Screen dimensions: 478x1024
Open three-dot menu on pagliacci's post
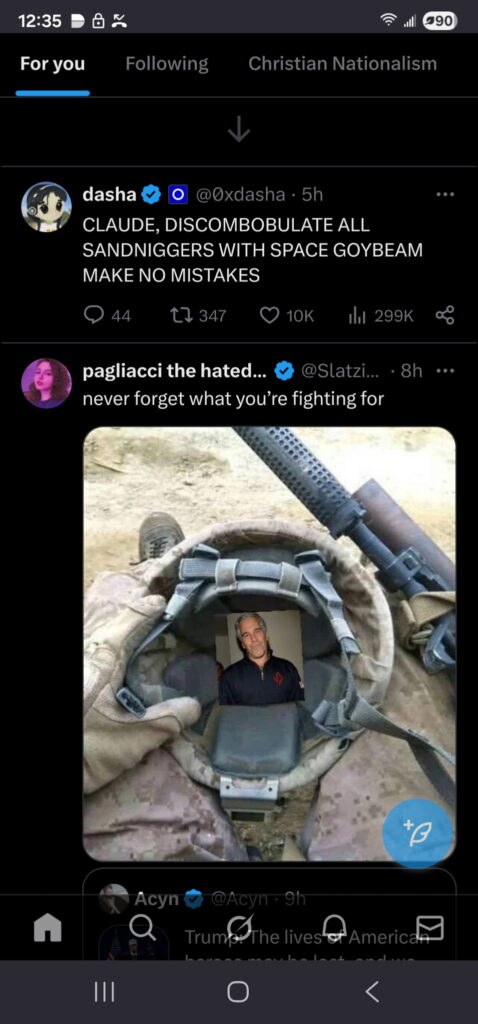tap(445, 371)
